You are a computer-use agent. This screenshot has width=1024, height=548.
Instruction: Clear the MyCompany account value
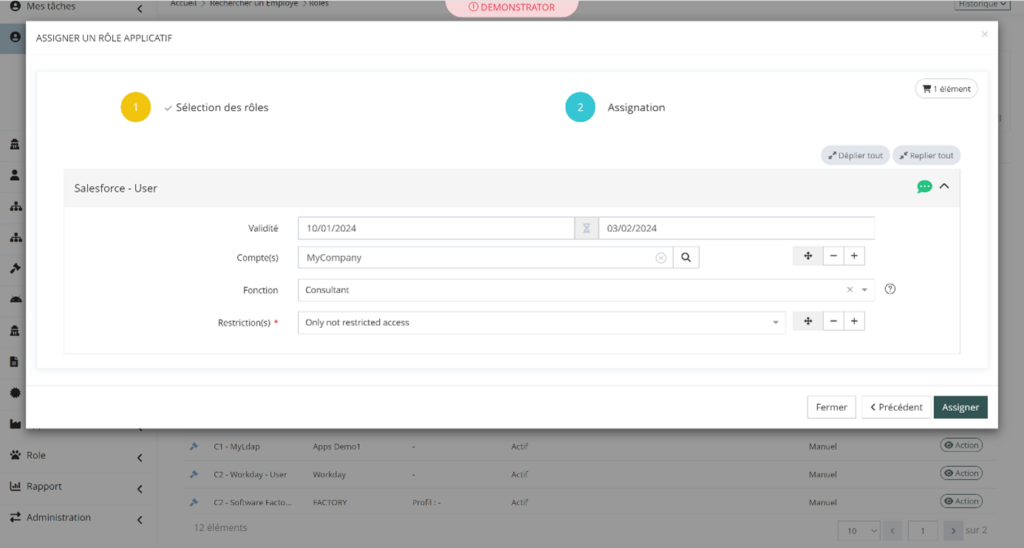coord(661,258)
